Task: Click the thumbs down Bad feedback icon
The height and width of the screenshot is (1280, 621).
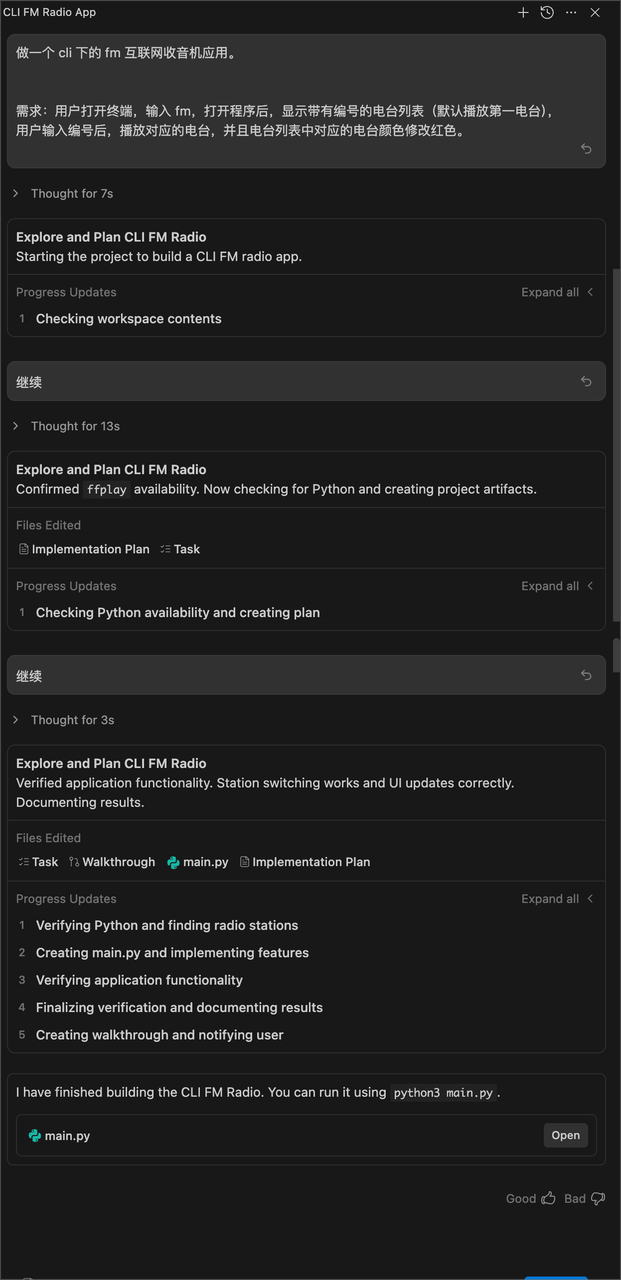Action: (x=598, y=1198)
